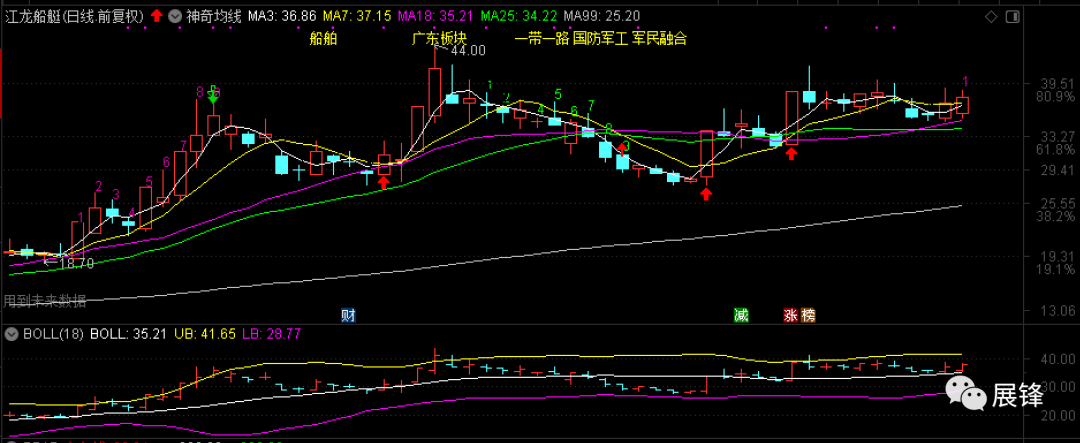Click the 18.70 low price label
This screenshot has width=1080, height=443.
click(x=75, y=263)
